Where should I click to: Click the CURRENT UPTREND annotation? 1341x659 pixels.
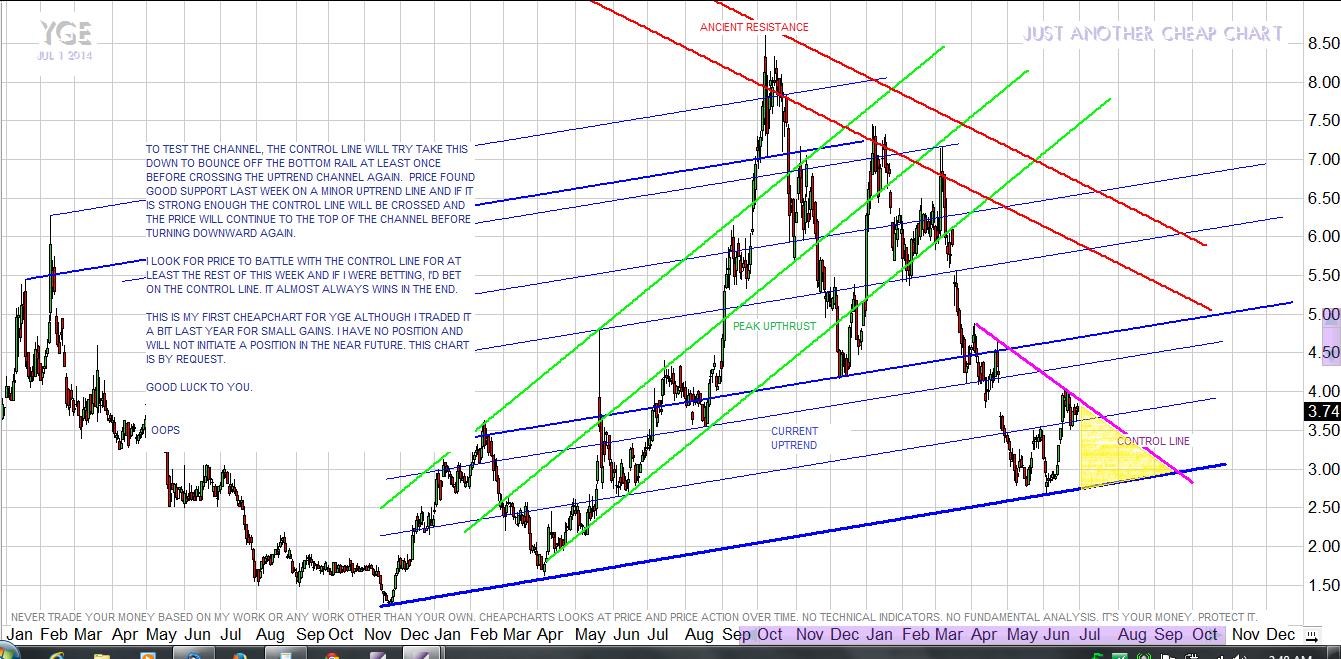794,438
